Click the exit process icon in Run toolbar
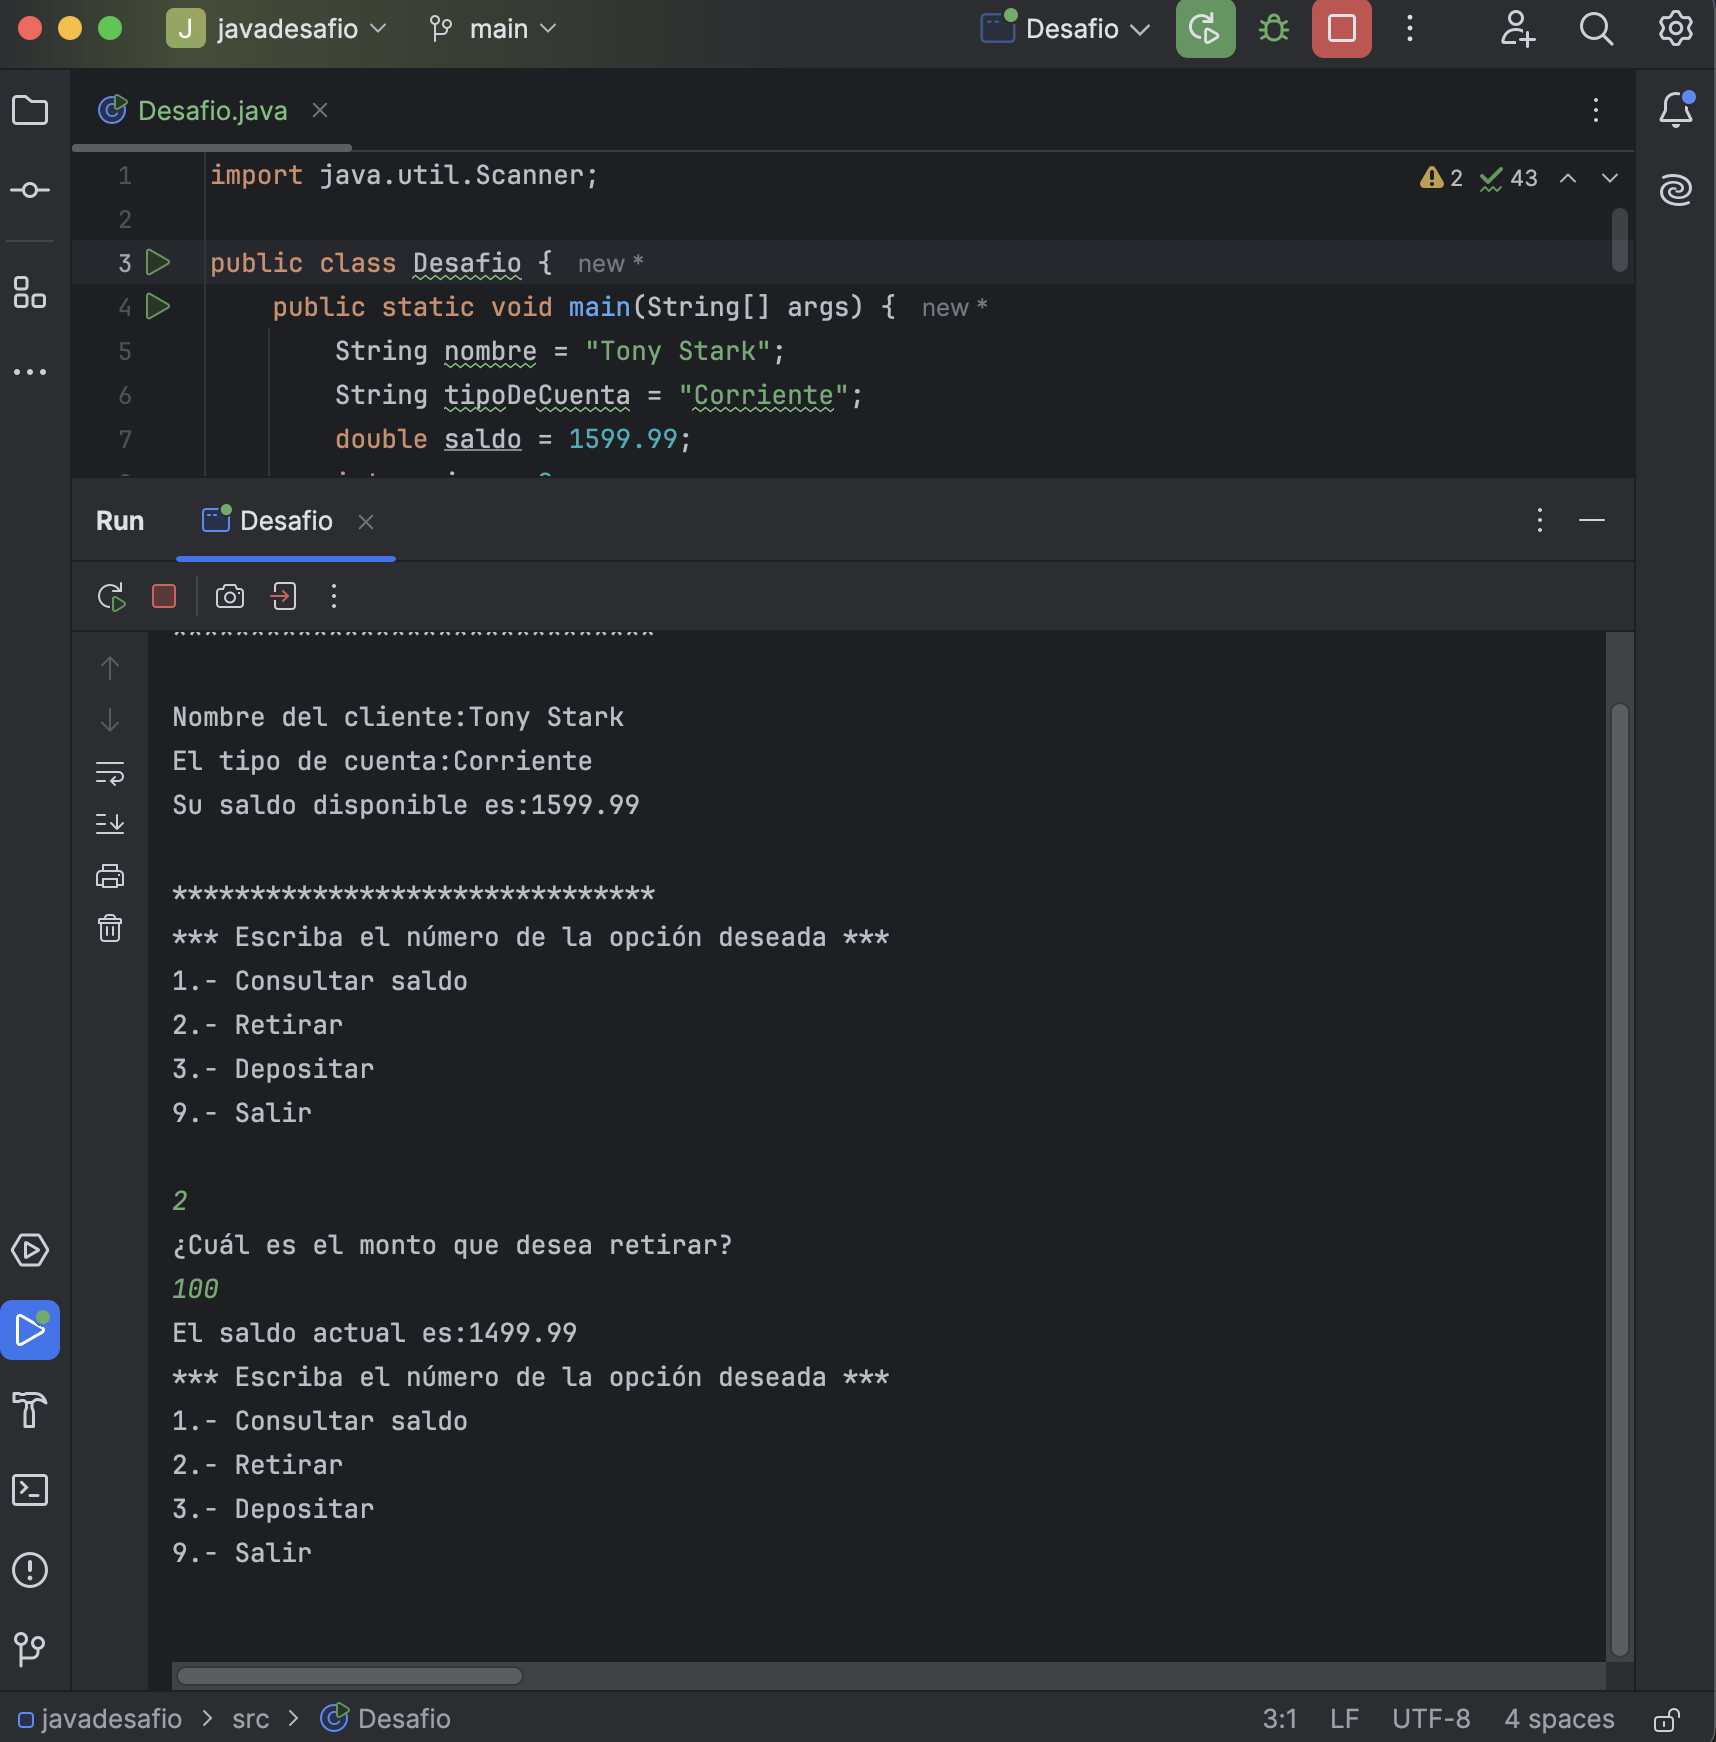Image resolution: width=1716 pixels, height=1742 pixels. pyautogui.click(x=284, y=597)
